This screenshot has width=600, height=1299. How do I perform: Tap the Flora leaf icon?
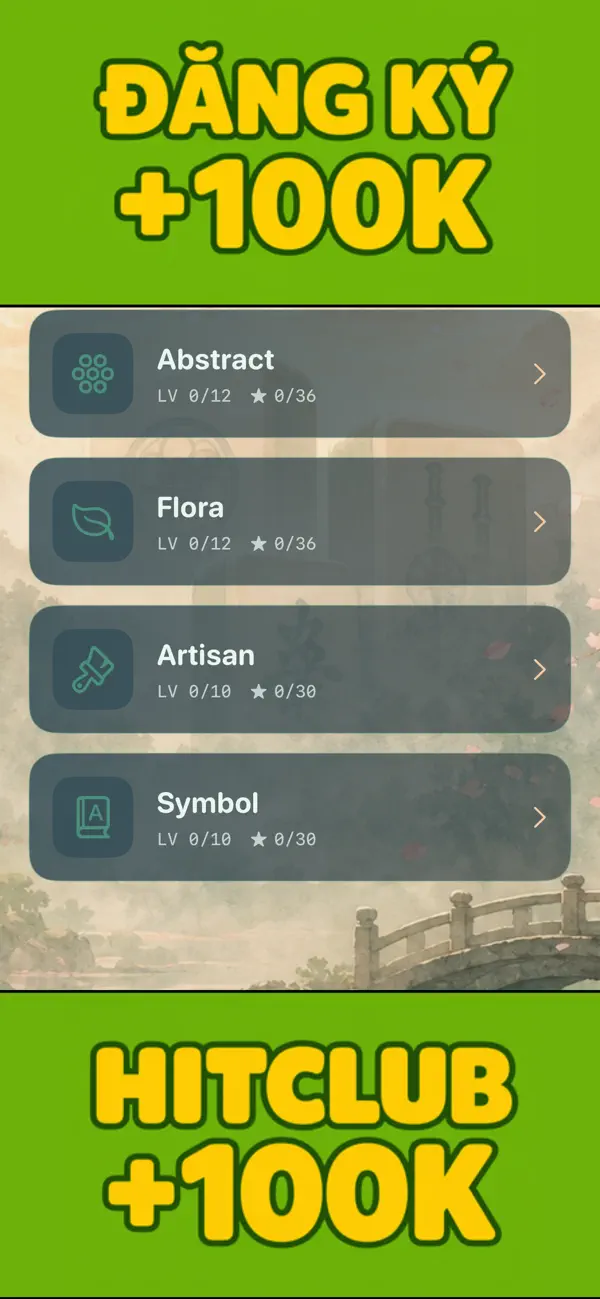coord(93,521)
